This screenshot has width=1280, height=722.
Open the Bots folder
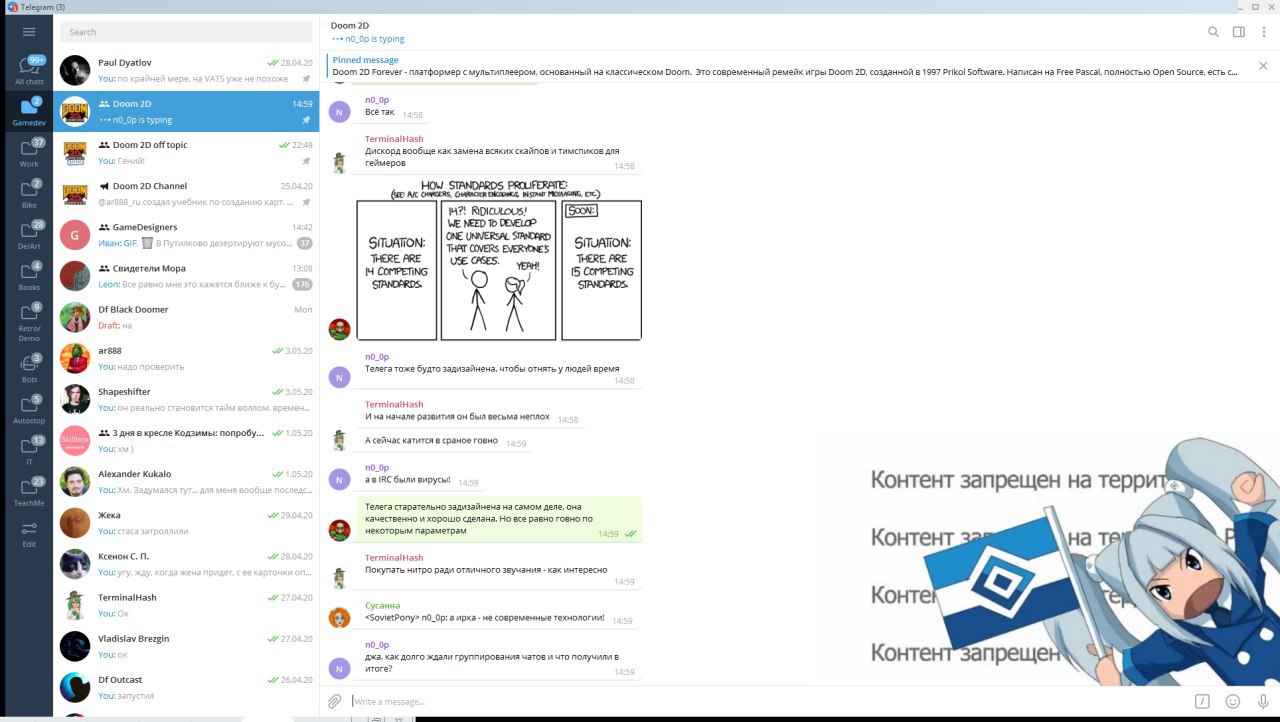tap(29, 368)
